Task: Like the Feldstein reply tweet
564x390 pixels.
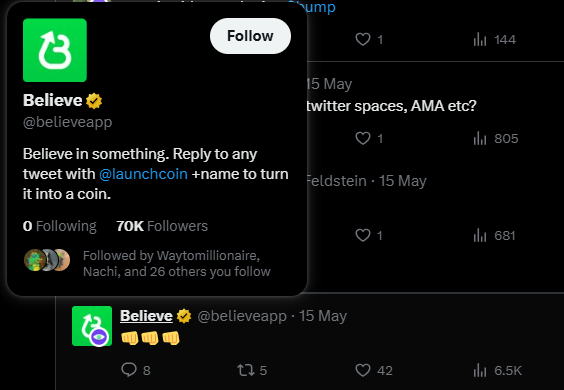Action: pos(369,235)
